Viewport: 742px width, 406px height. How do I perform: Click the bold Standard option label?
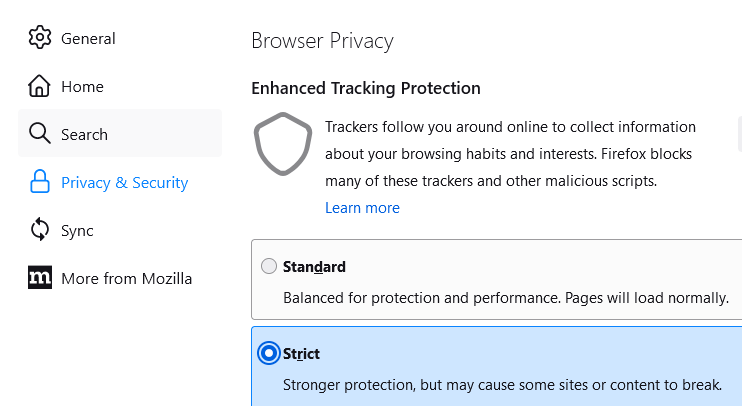314,267
